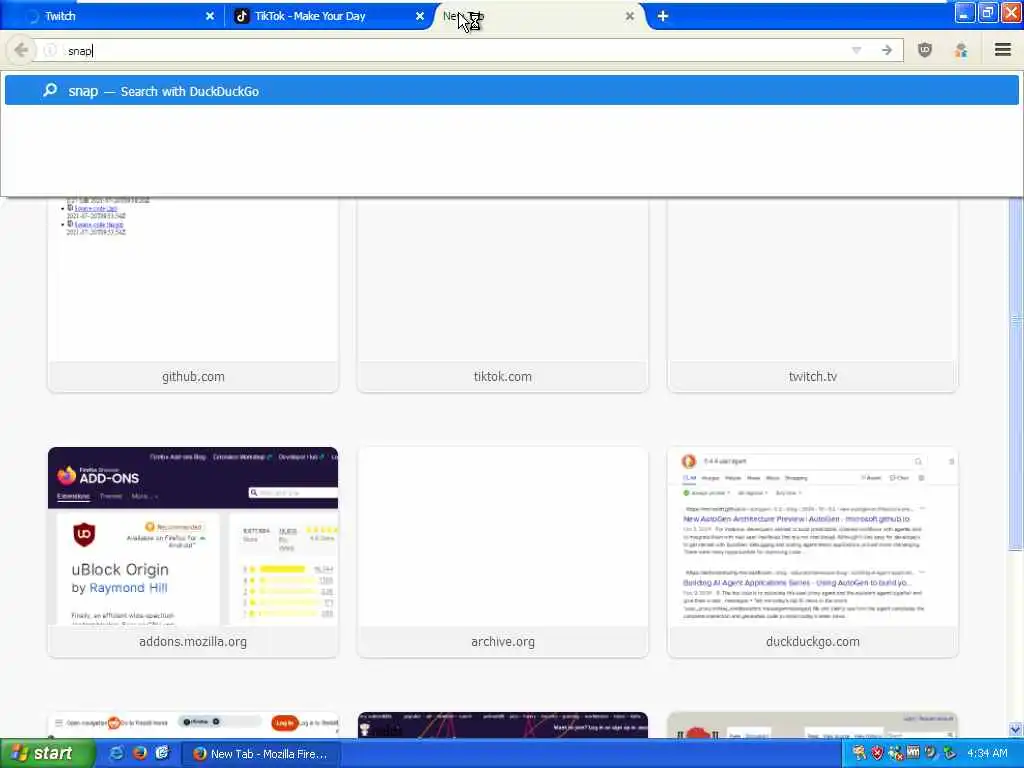Close the Twitch tab
The image size is (1024, 768).
pos(210,16)
